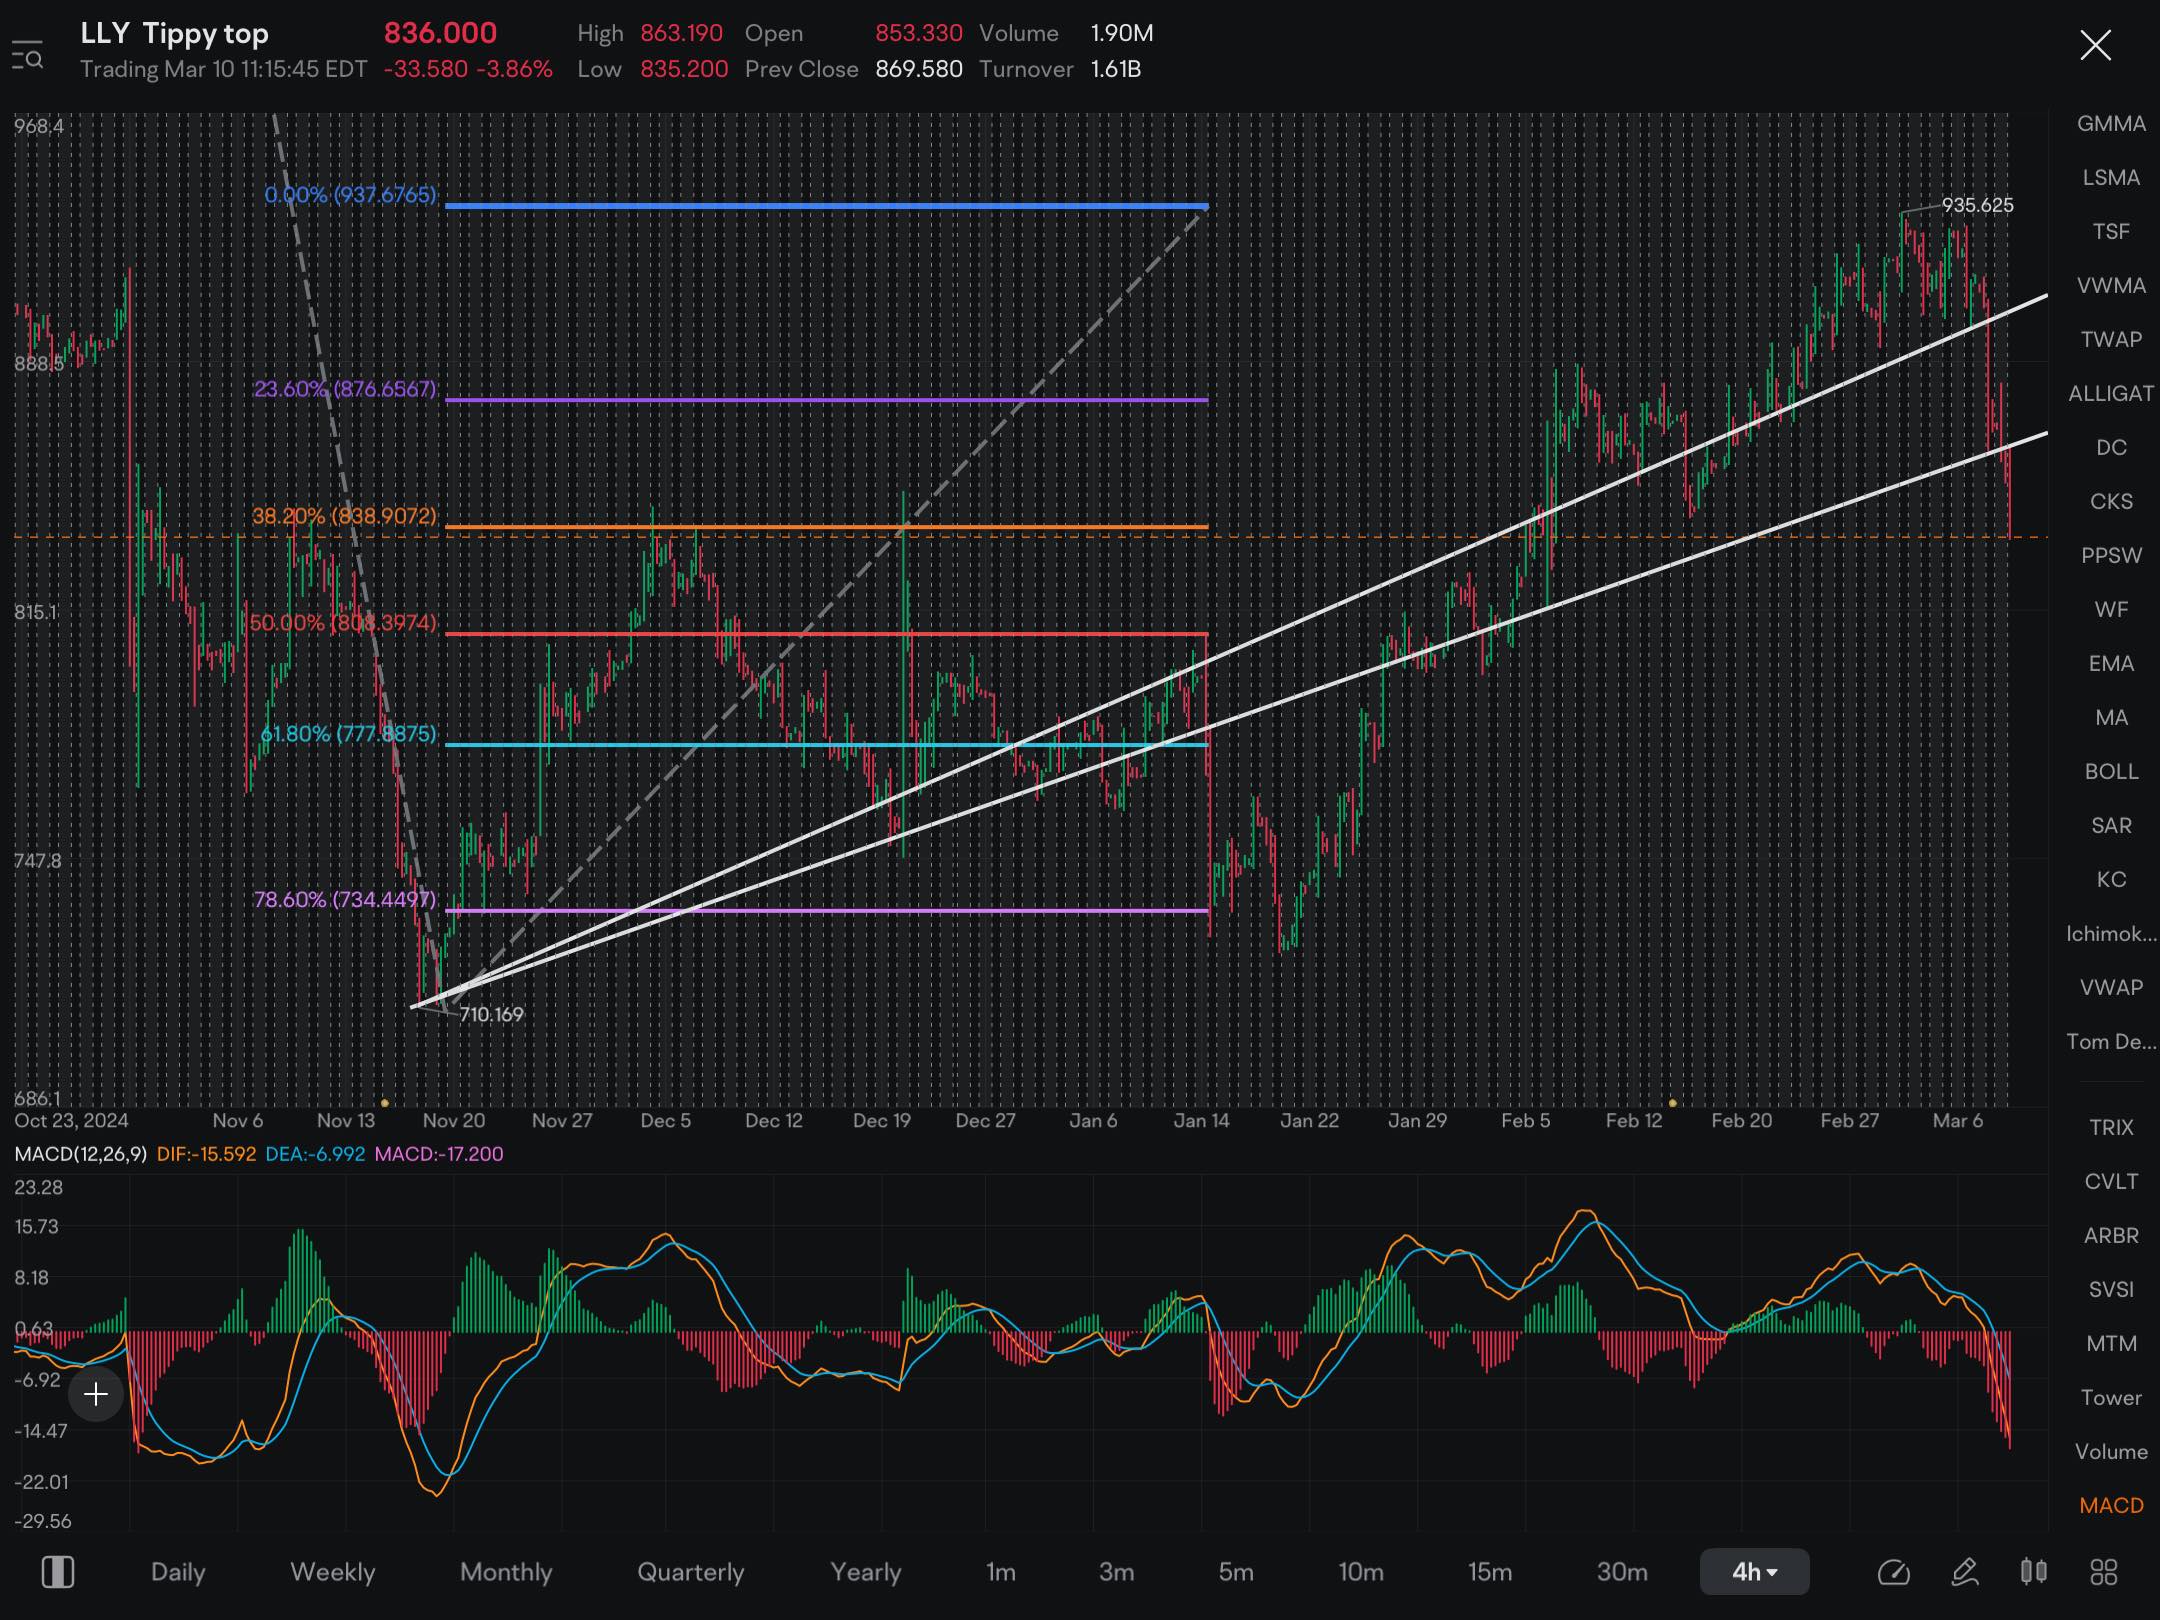Enable the TWAP indicator
Screen dimensions: 2160x1620
point(2111,340)
